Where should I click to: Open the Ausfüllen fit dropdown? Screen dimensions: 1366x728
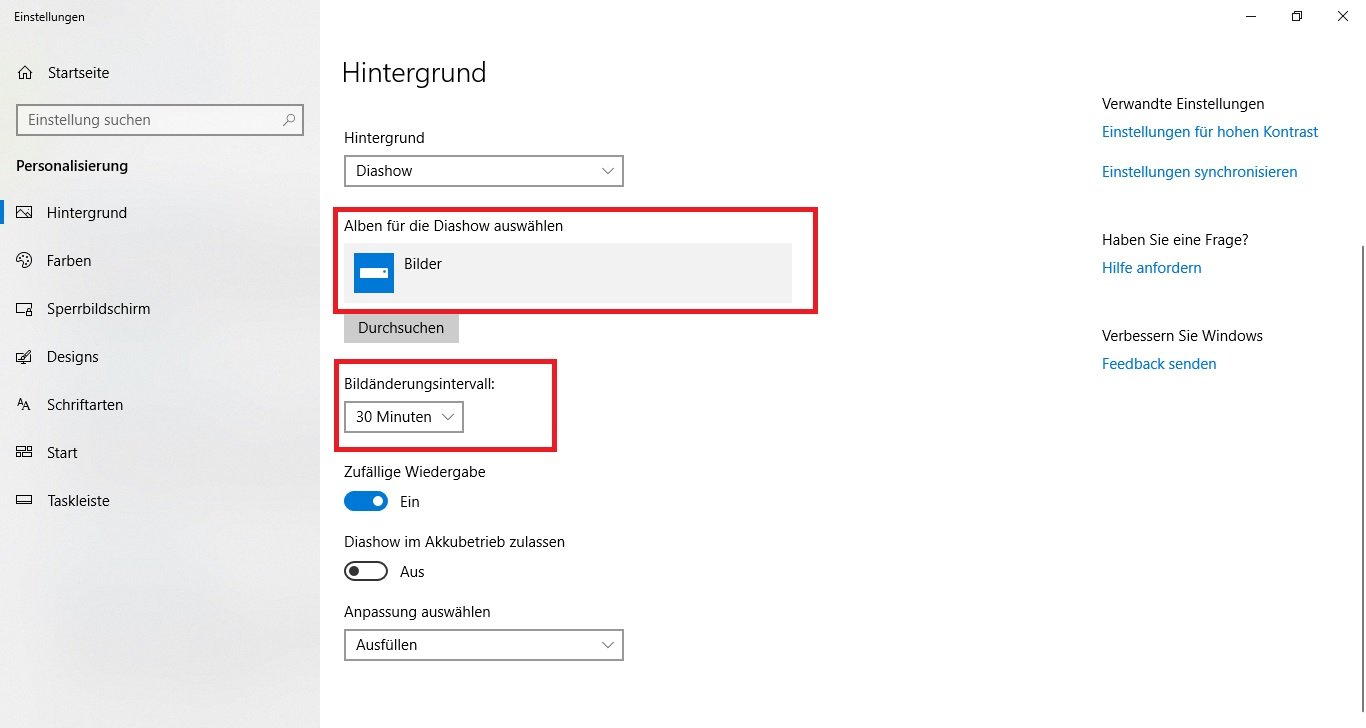[x=483, y=645]
